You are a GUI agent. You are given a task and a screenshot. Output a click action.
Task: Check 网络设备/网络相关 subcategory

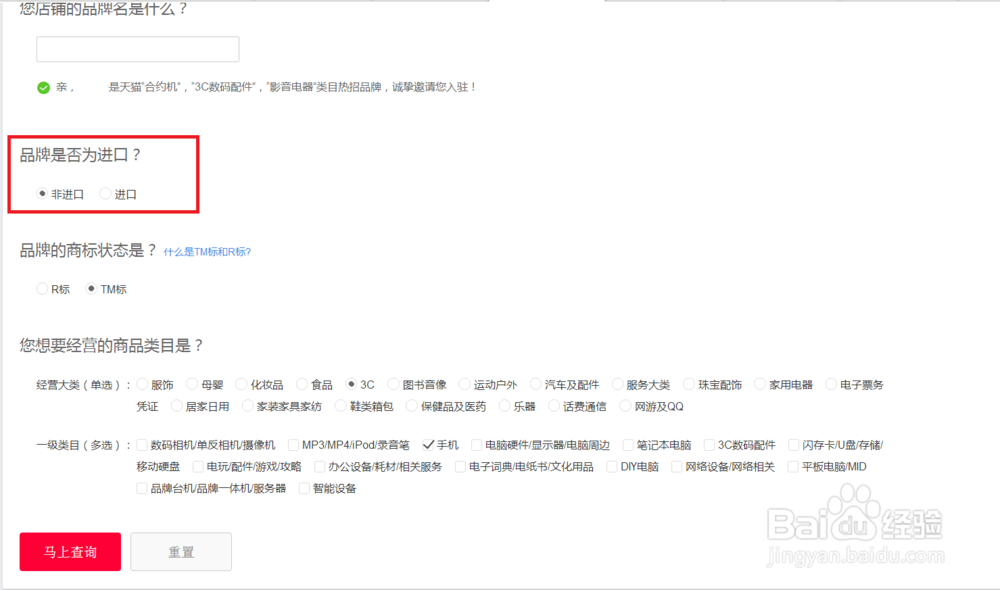[x=677, y=466]
